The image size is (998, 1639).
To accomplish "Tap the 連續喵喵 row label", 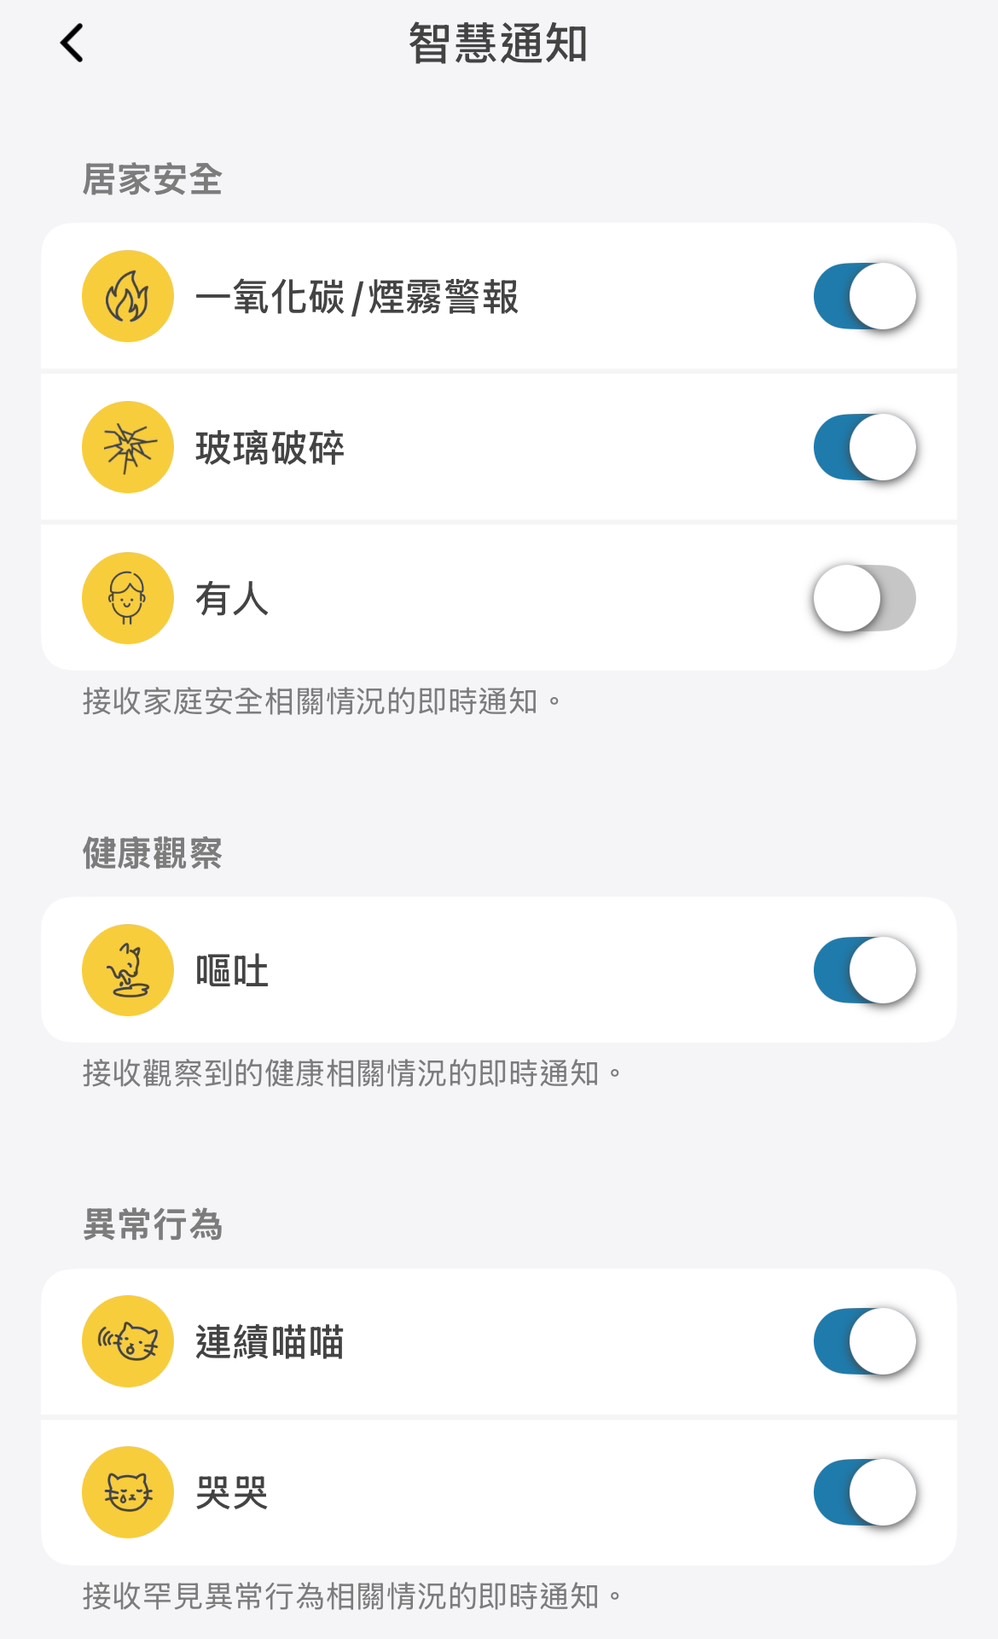I will coord(270,1341).
